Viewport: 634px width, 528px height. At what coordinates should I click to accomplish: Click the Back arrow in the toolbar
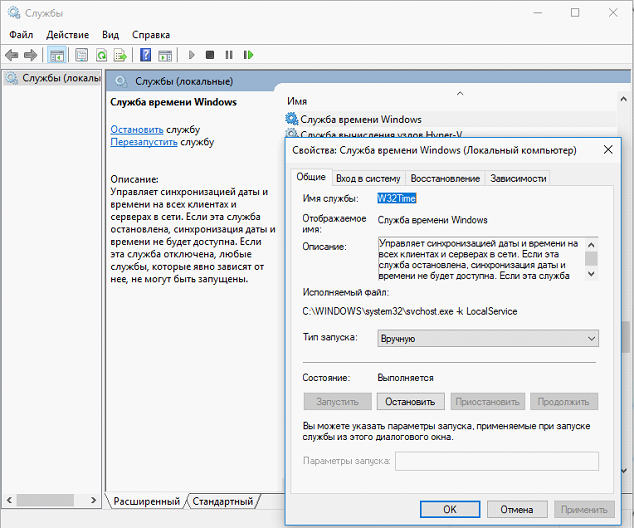coord(12,55)
